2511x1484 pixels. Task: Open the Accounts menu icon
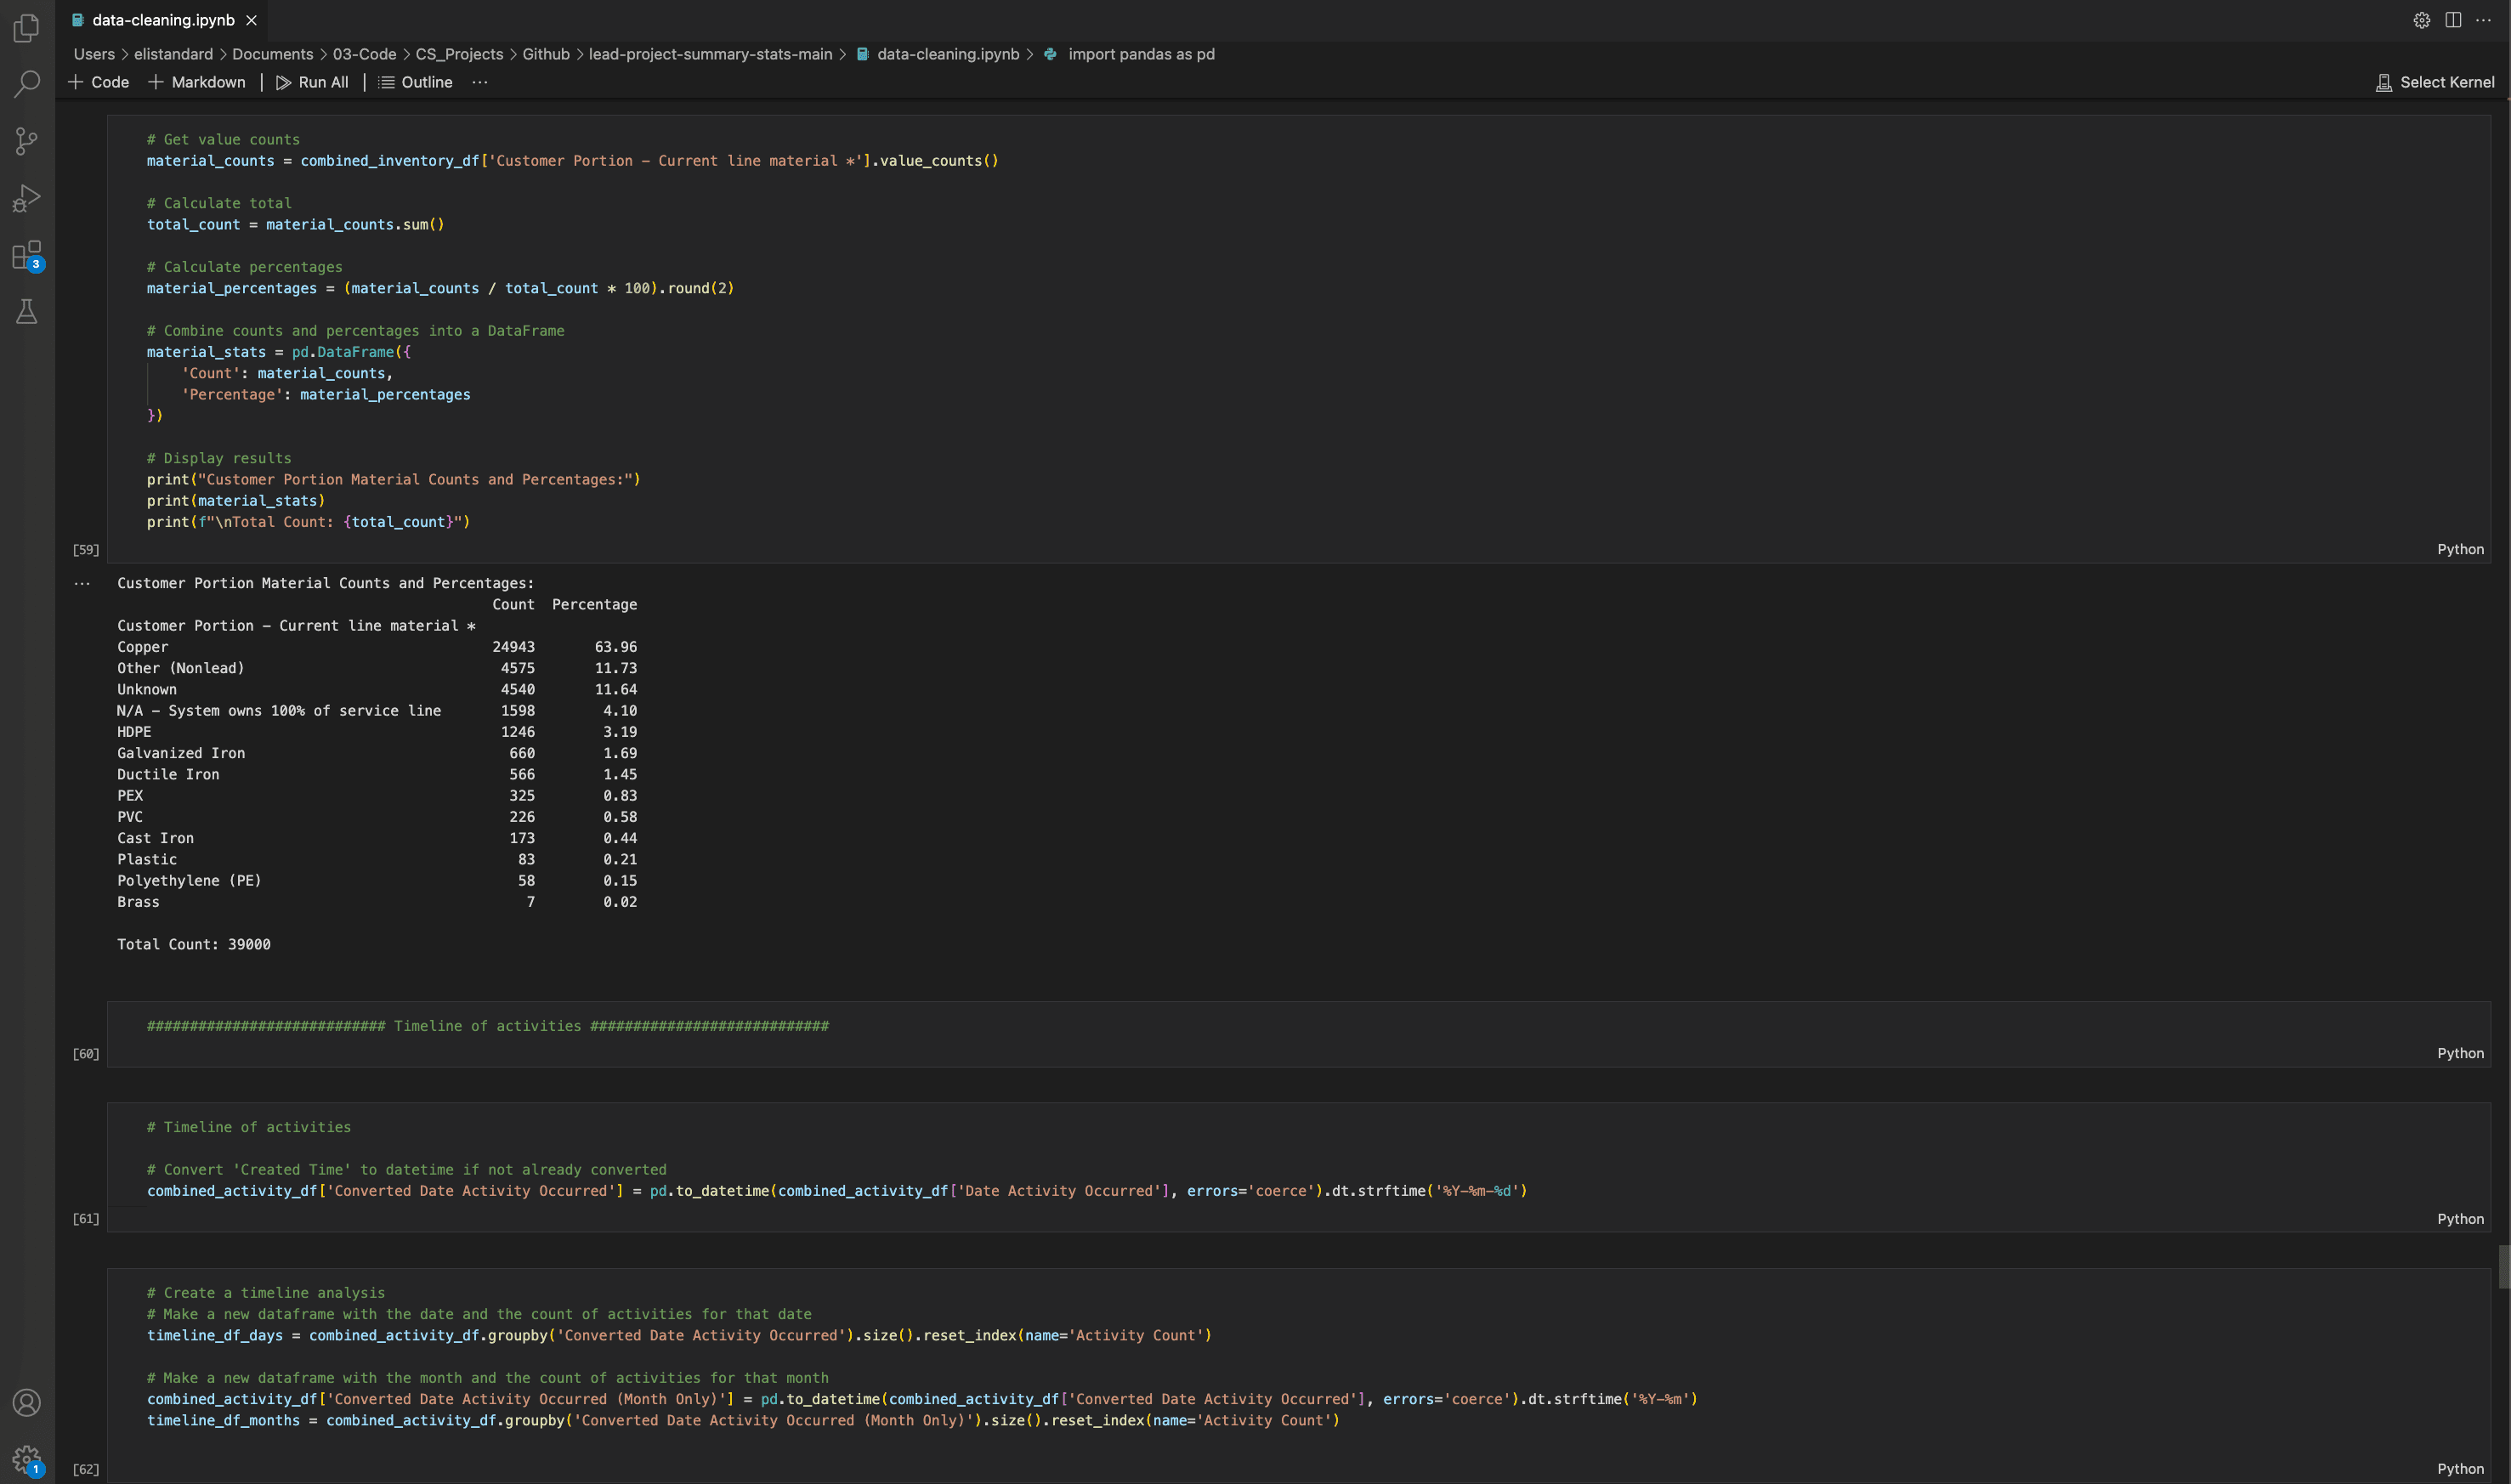pos(27,1402)
